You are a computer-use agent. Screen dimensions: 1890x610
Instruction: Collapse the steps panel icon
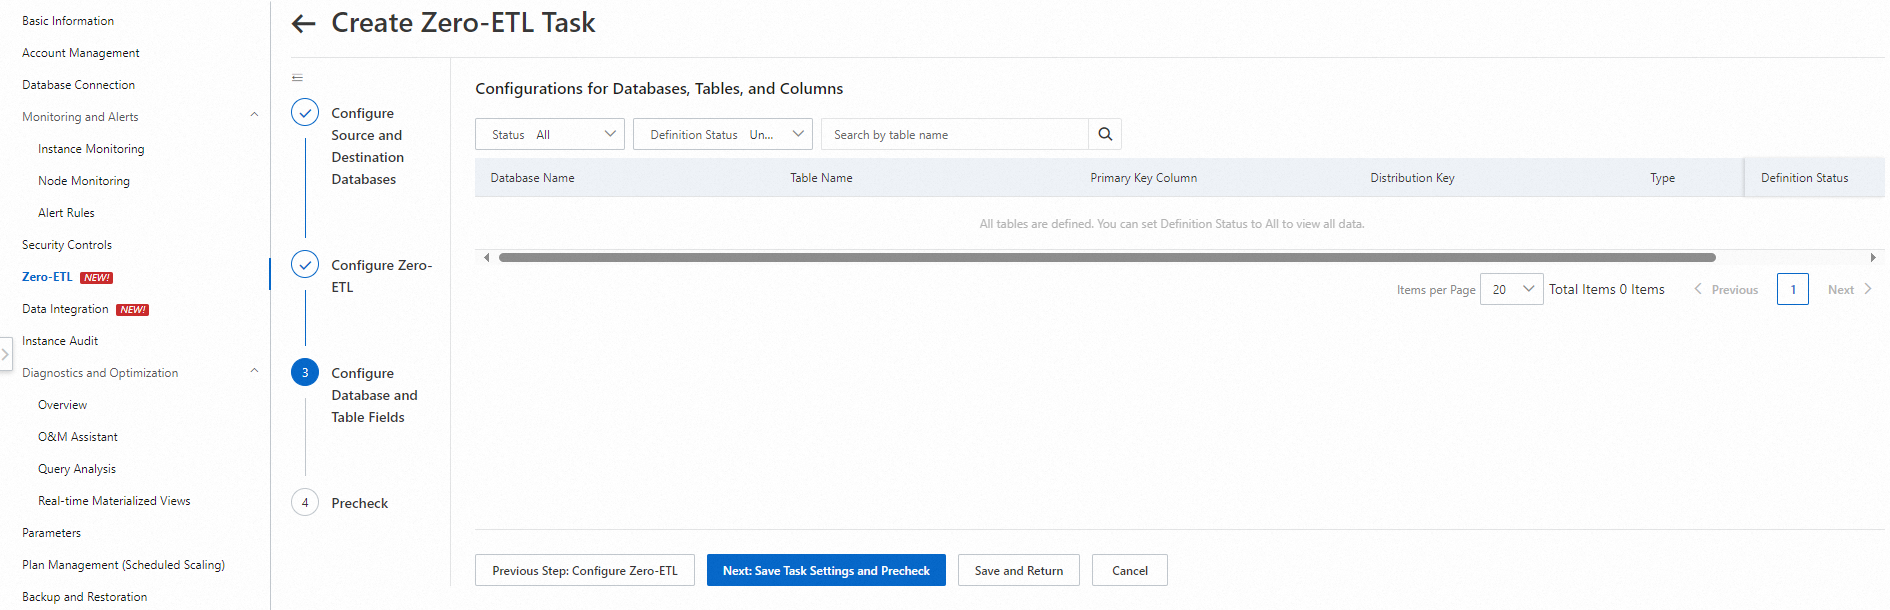tap(297, 78)
